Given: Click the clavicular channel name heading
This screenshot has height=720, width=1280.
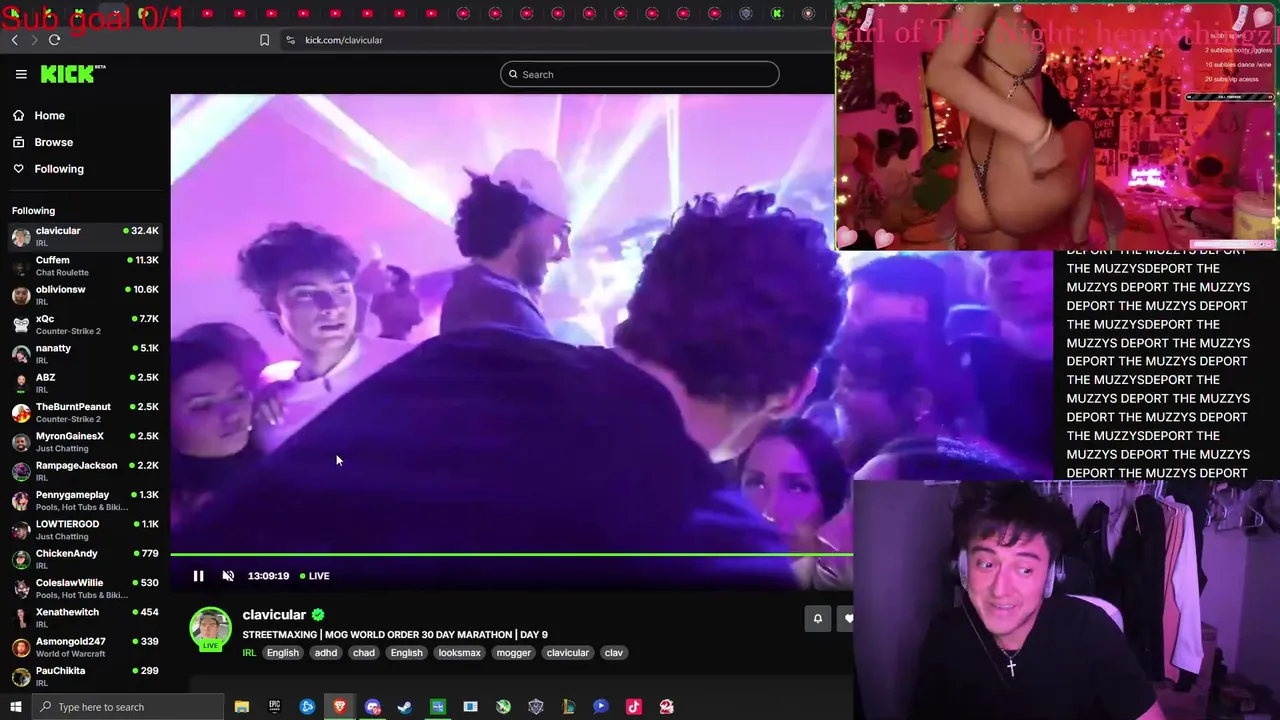Looking at the screenshot, I should tap(274, 615).
